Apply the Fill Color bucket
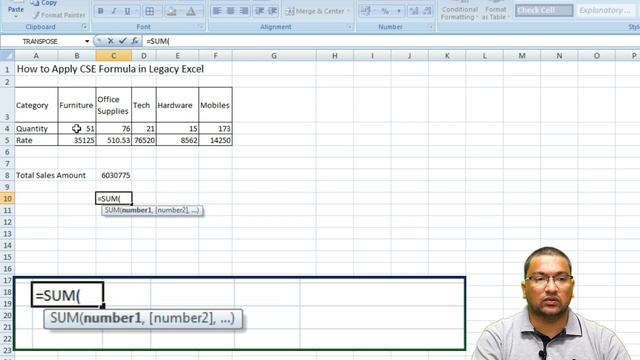This screenshot has width=640, height=360. (x=171, y=11)
